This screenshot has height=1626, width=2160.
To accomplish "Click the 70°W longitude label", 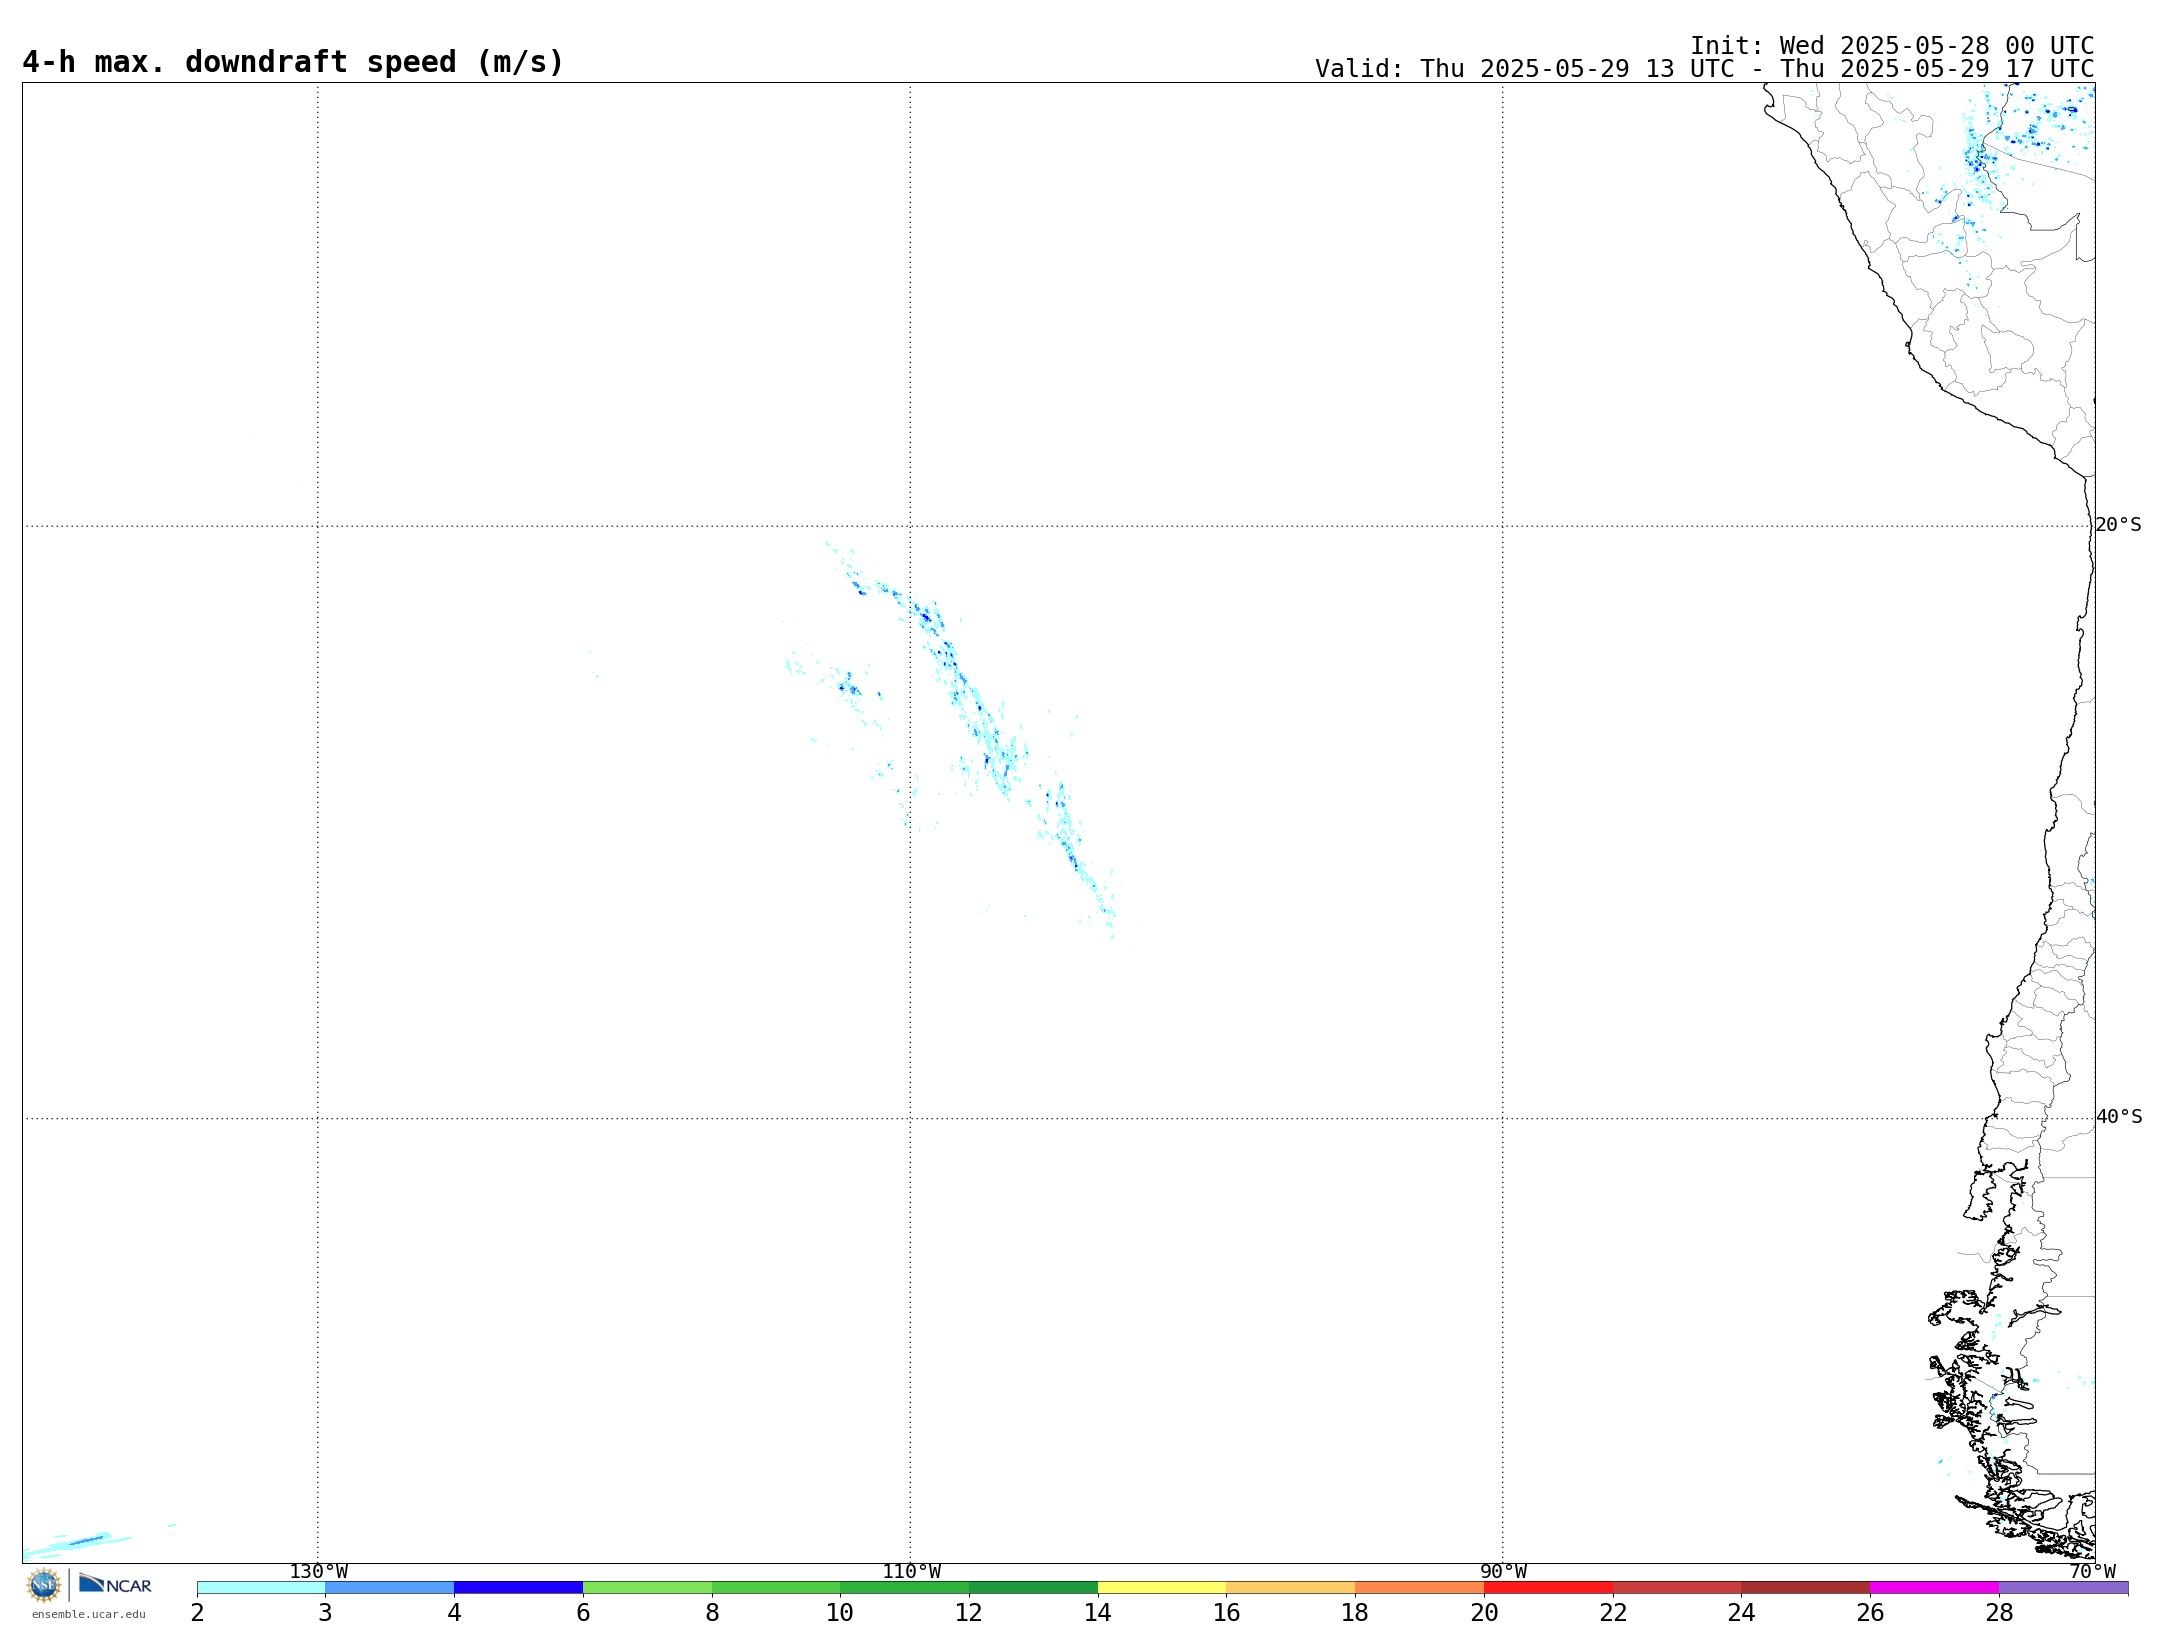I will [x=2092, y=1571].
